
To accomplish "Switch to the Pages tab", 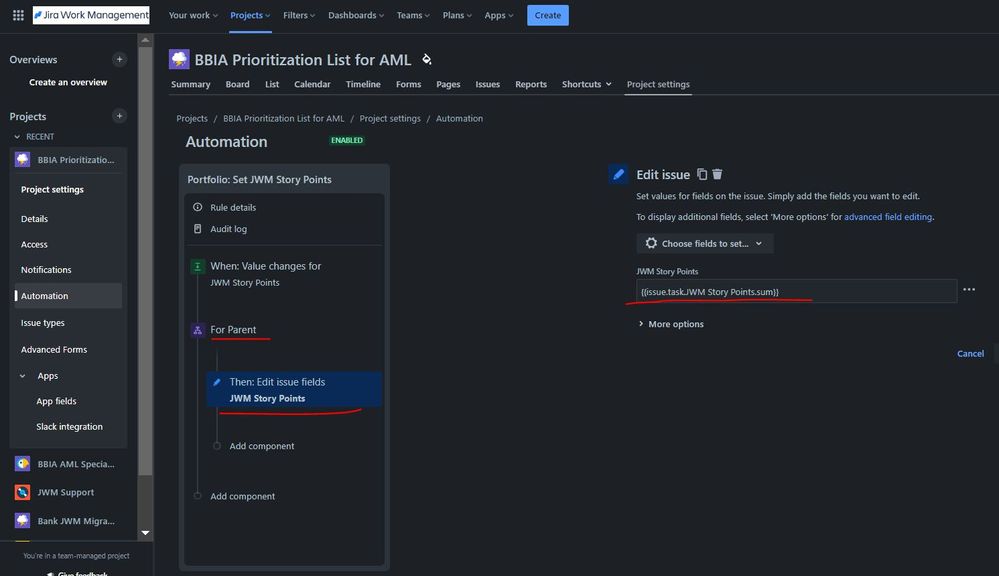I will coord(448,84).
